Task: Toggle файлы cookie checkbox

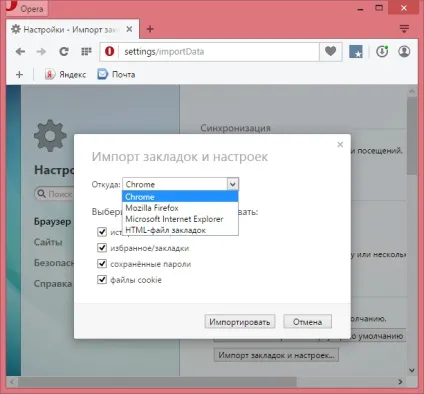Action: pos(102,280)
